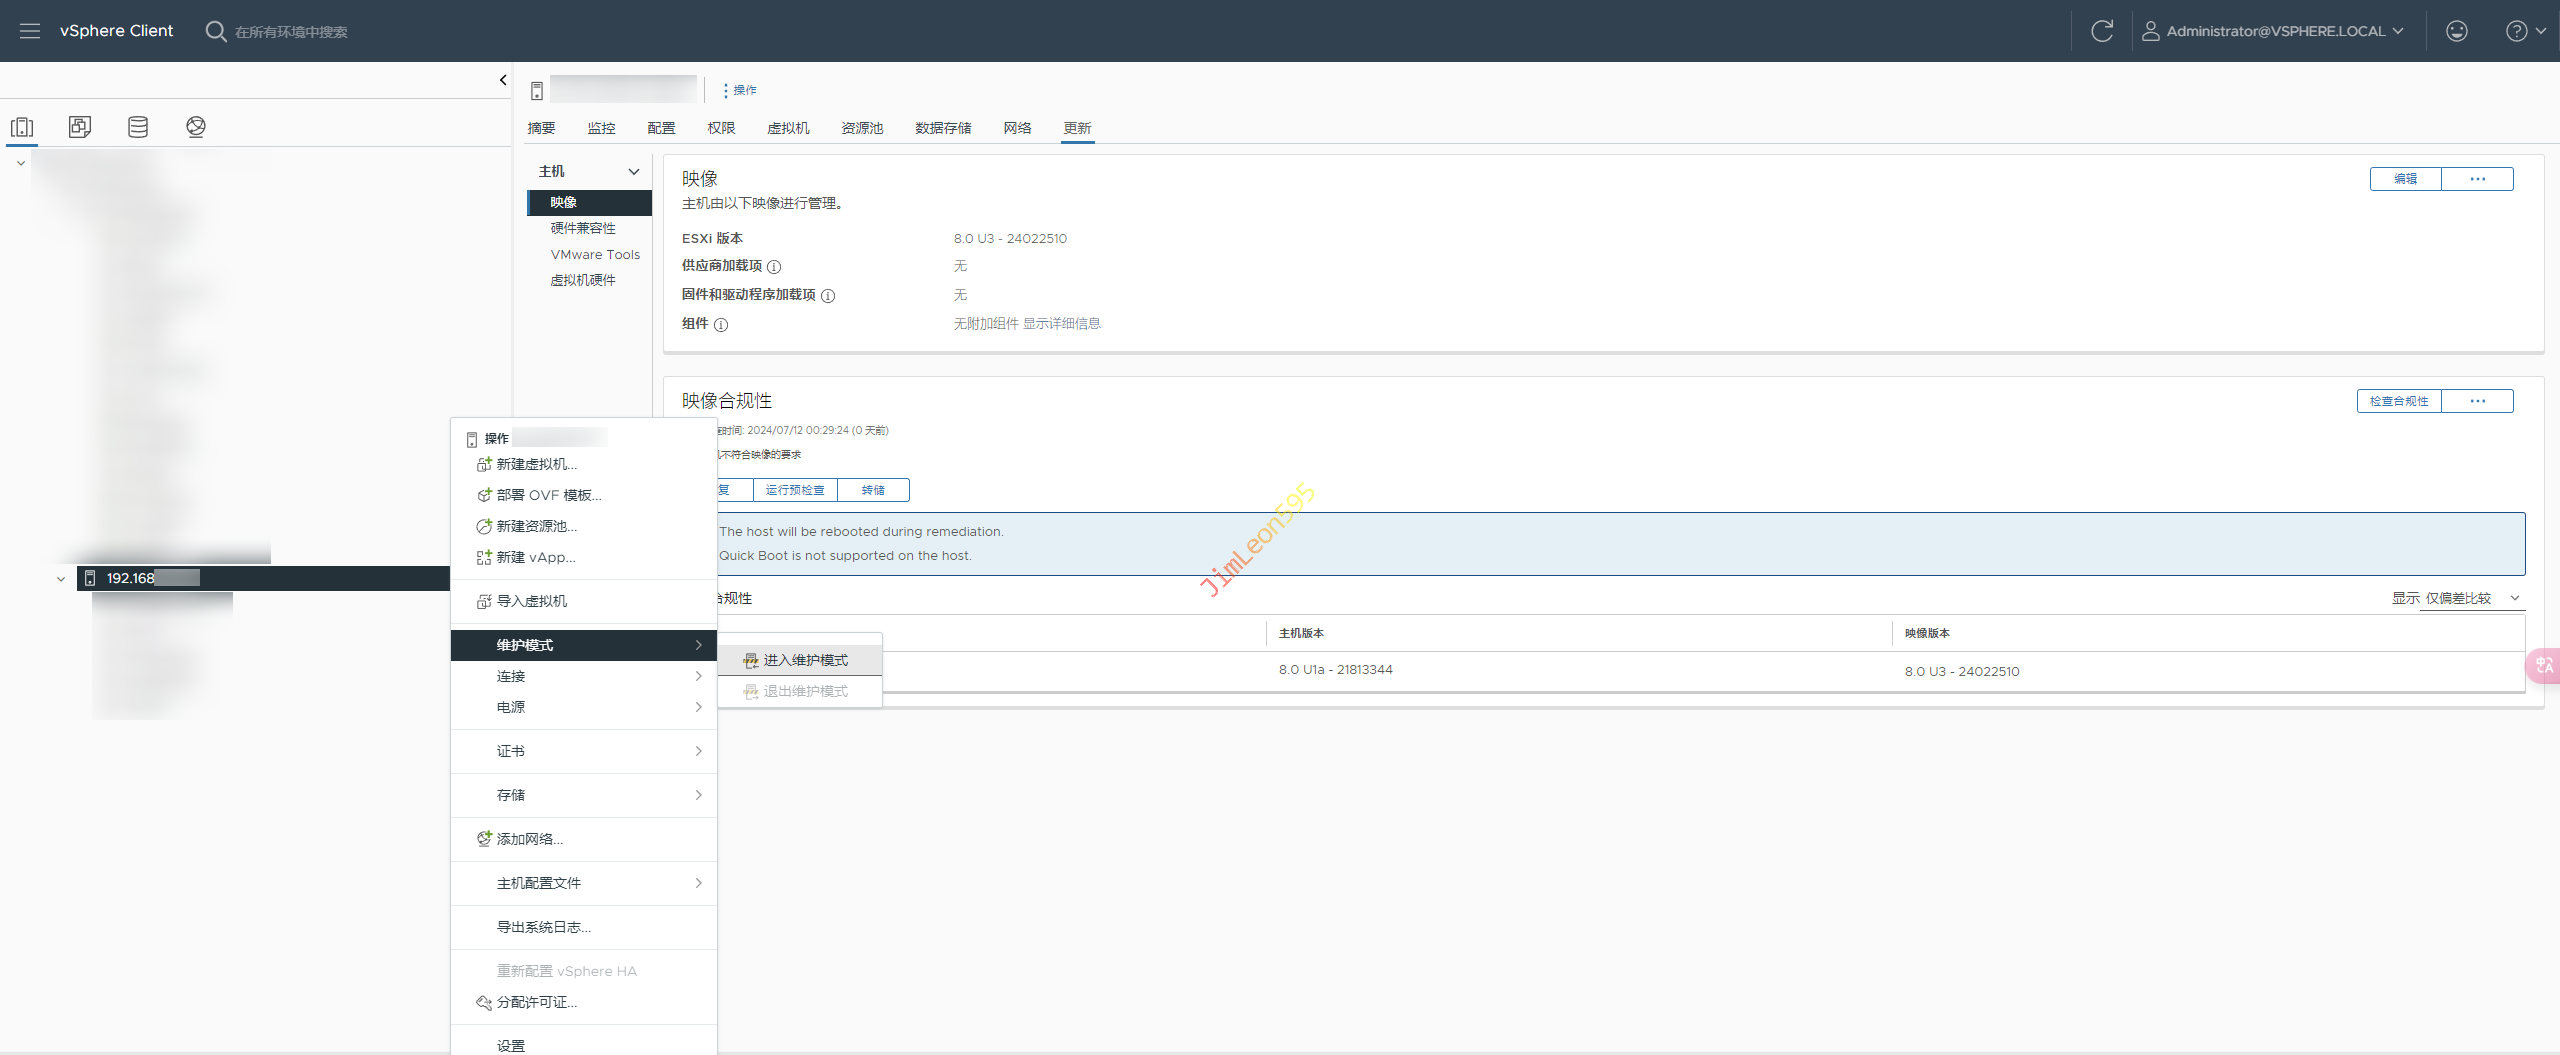Click 显示详细信息 link for components

coord(1061,324)
